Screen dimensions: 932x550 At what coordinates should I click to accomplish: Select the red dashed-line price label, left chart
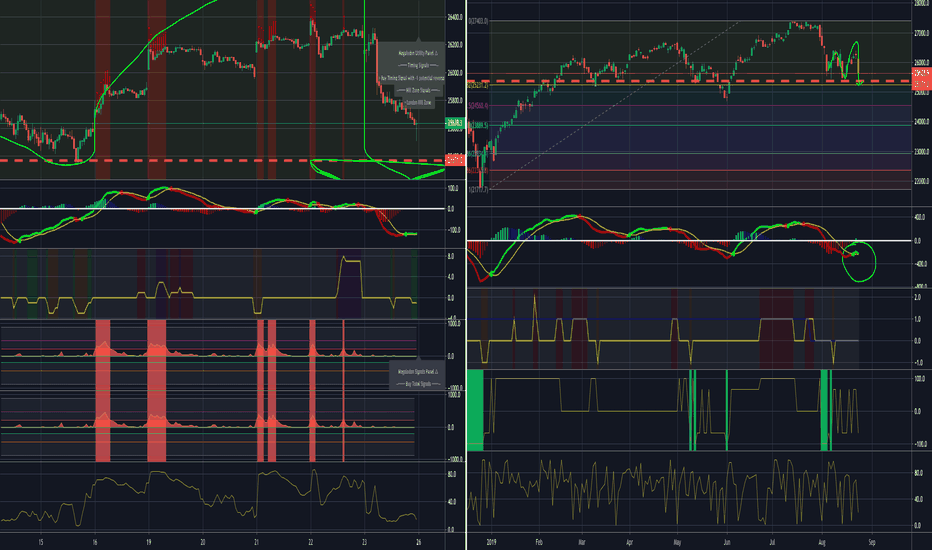click(455, 159)
